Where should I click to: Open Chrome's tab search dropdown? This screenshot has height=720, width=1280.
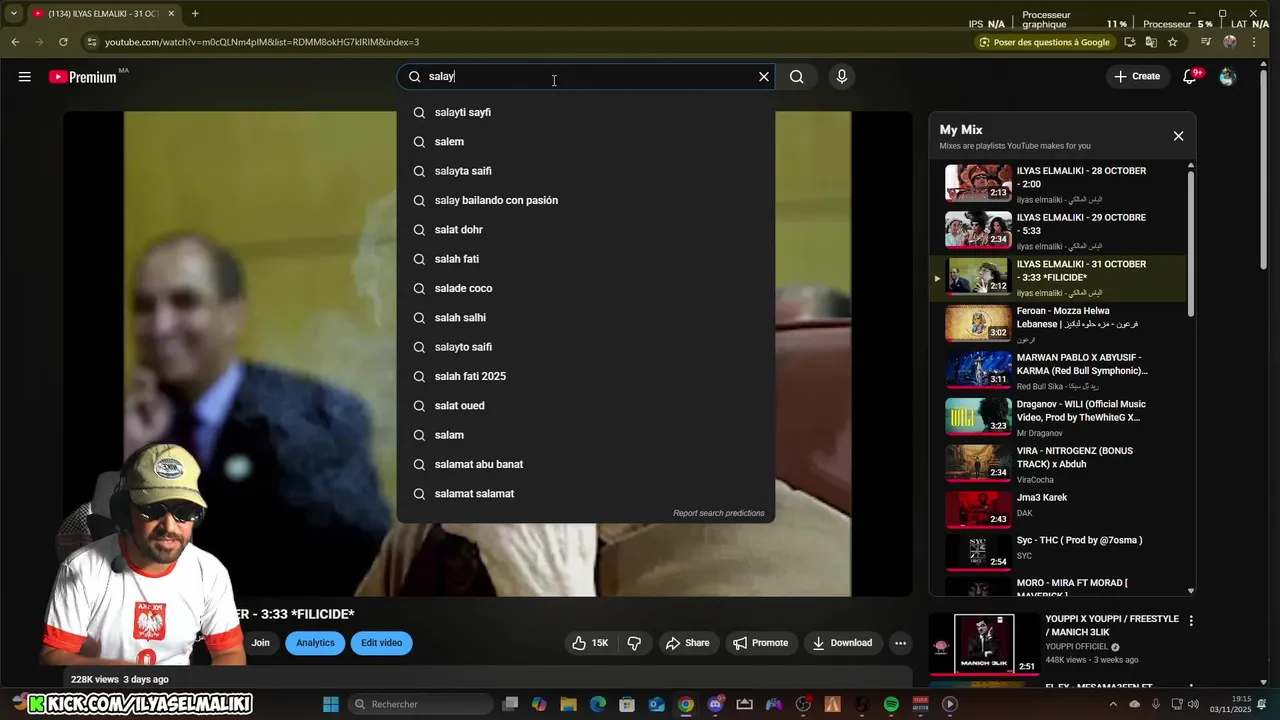pos(13,14)
